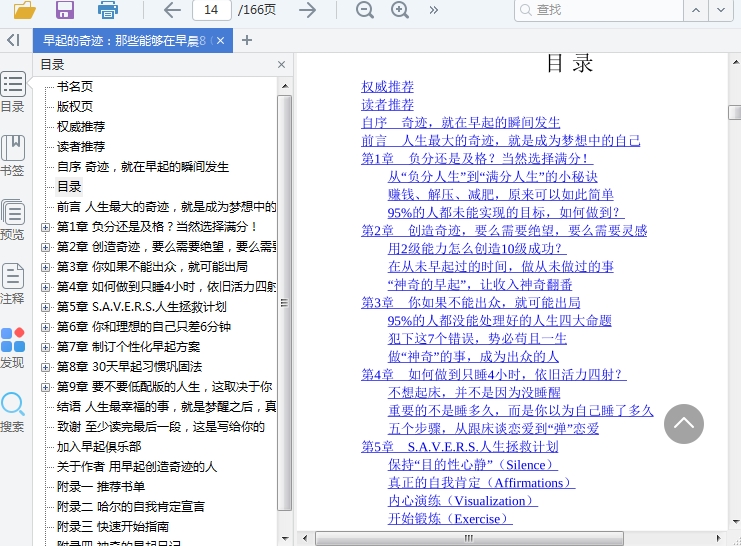Expand 第1章 in the outline tree
741x546 pixels.
(x=45, y=227)
